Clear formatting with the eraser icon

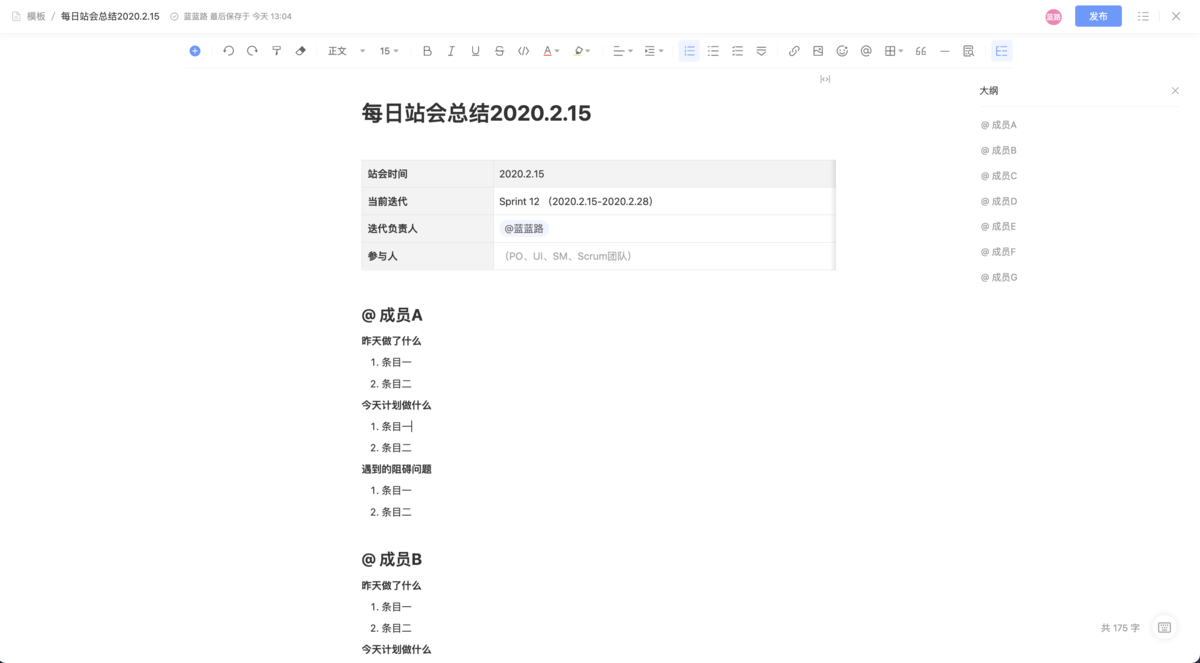click(300, 51)
